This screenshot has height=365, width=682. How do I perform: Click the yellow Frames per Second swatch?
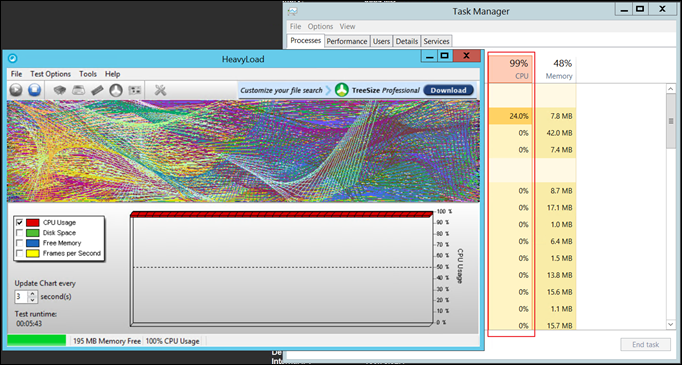[33, 253]
